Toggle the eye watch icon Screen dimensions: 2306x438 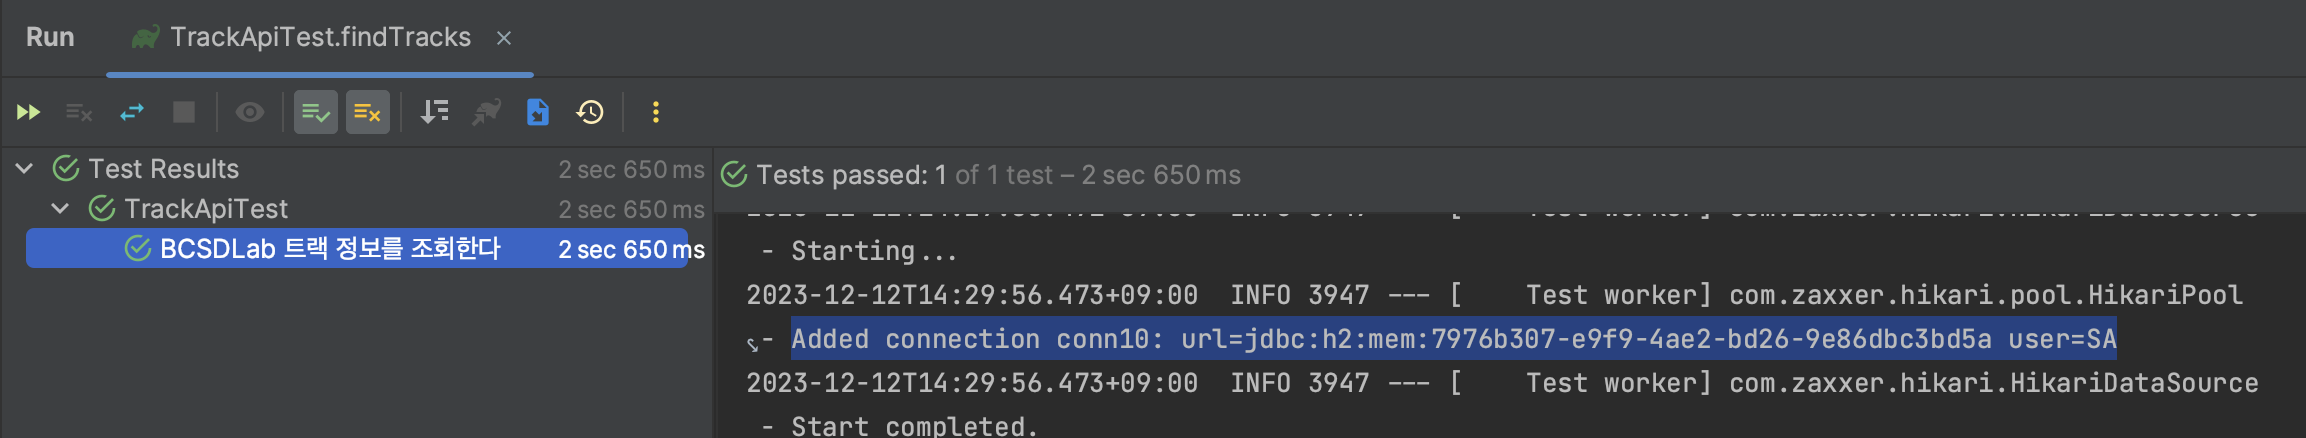[x=249, y=112]
